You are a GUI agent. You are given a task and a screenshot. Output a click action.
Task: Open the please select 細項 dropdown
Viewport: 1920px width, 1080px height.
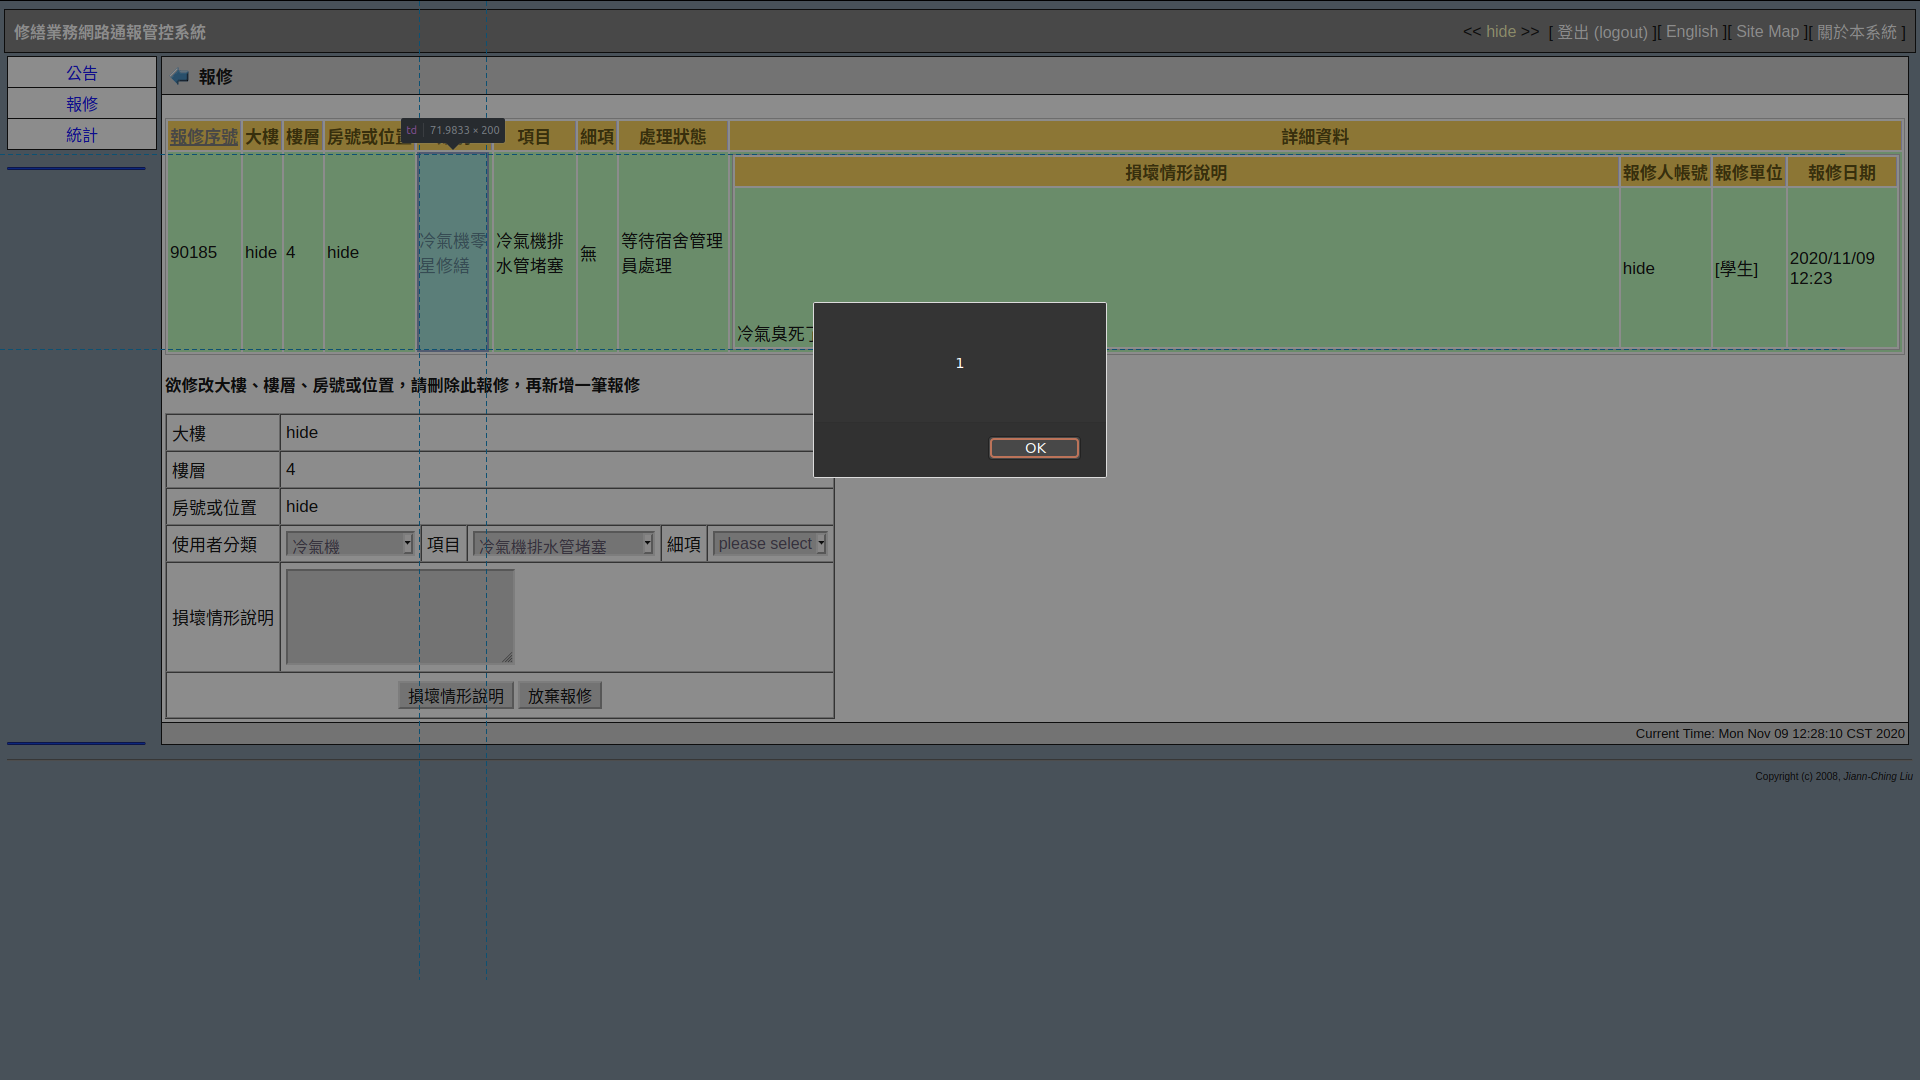pyautogui.click(x=770, y=544)
